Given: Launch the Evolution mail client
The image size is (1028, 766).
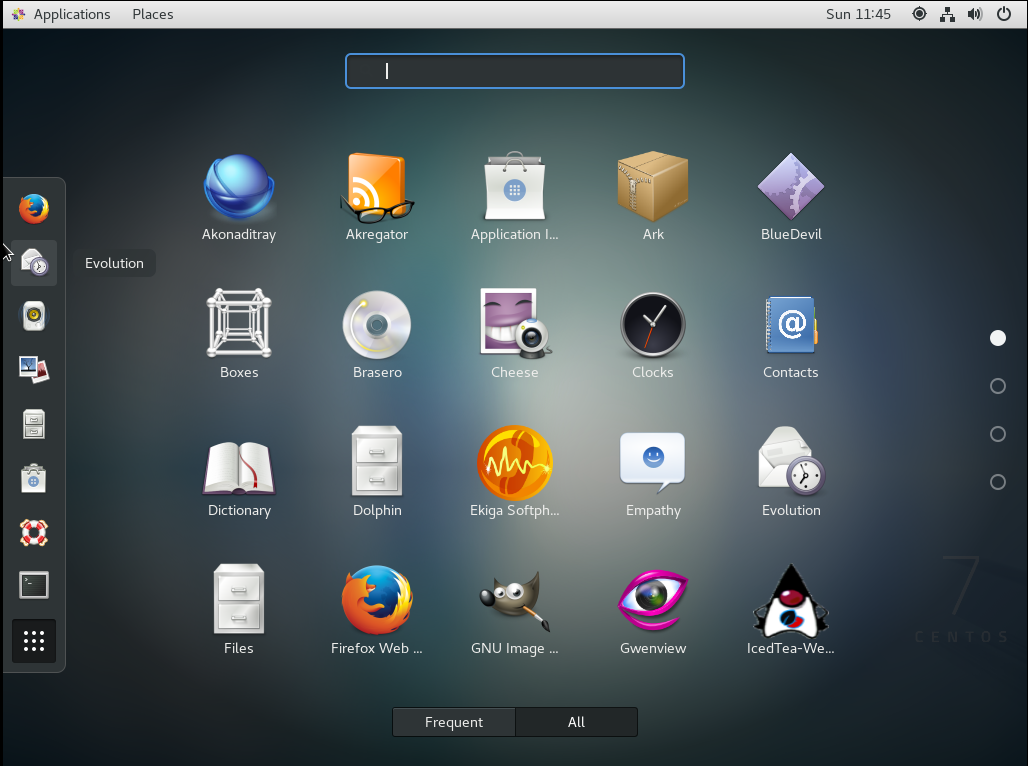Looking at the screenshot, I should pos(790,462).
